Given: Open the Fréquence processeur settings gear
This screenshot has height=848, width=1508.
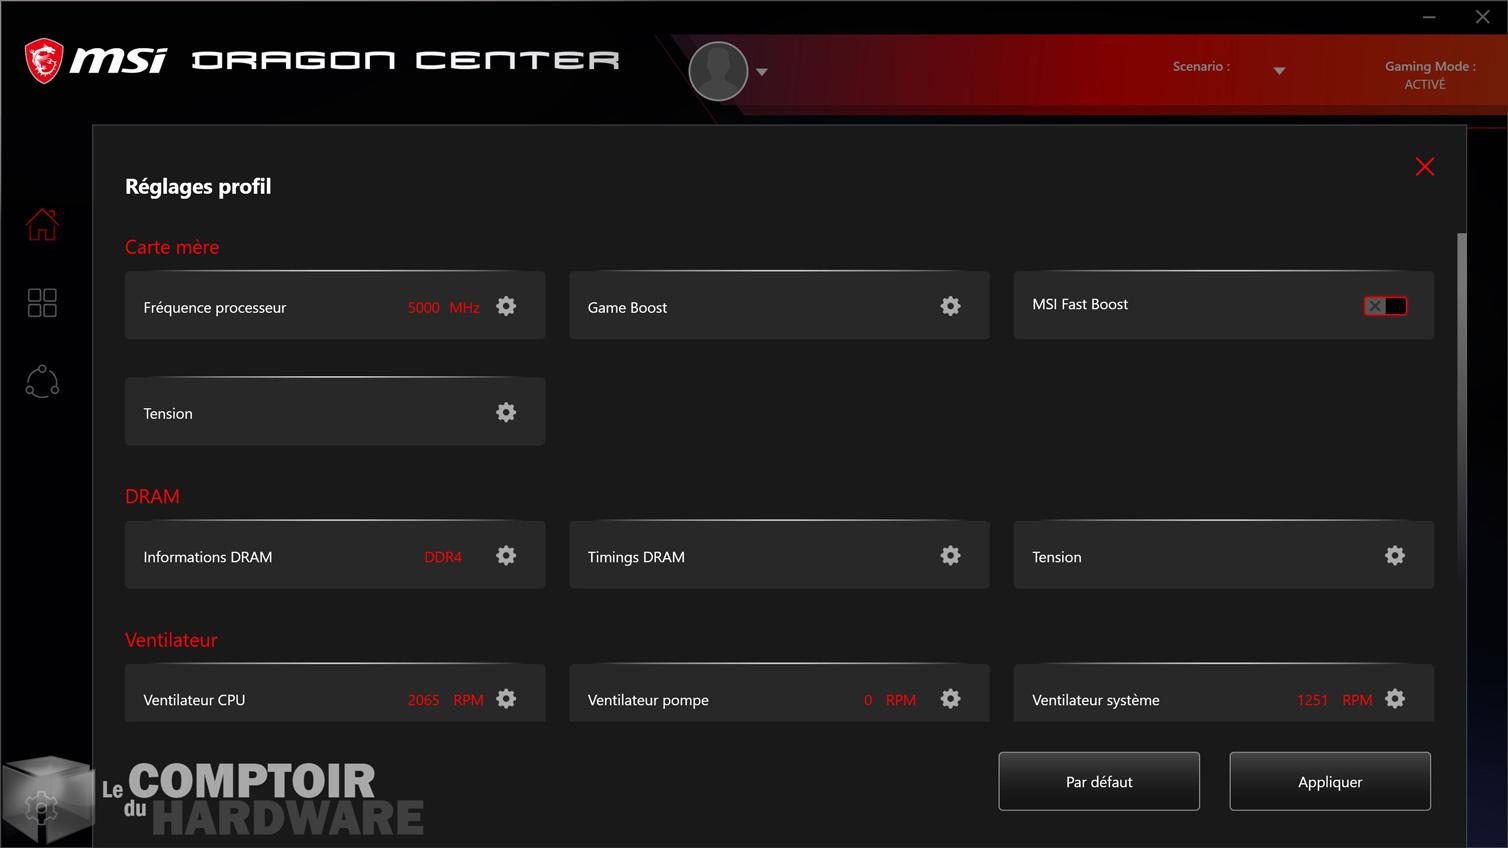Looking at the screenshot, I should [x=506, y=306].
